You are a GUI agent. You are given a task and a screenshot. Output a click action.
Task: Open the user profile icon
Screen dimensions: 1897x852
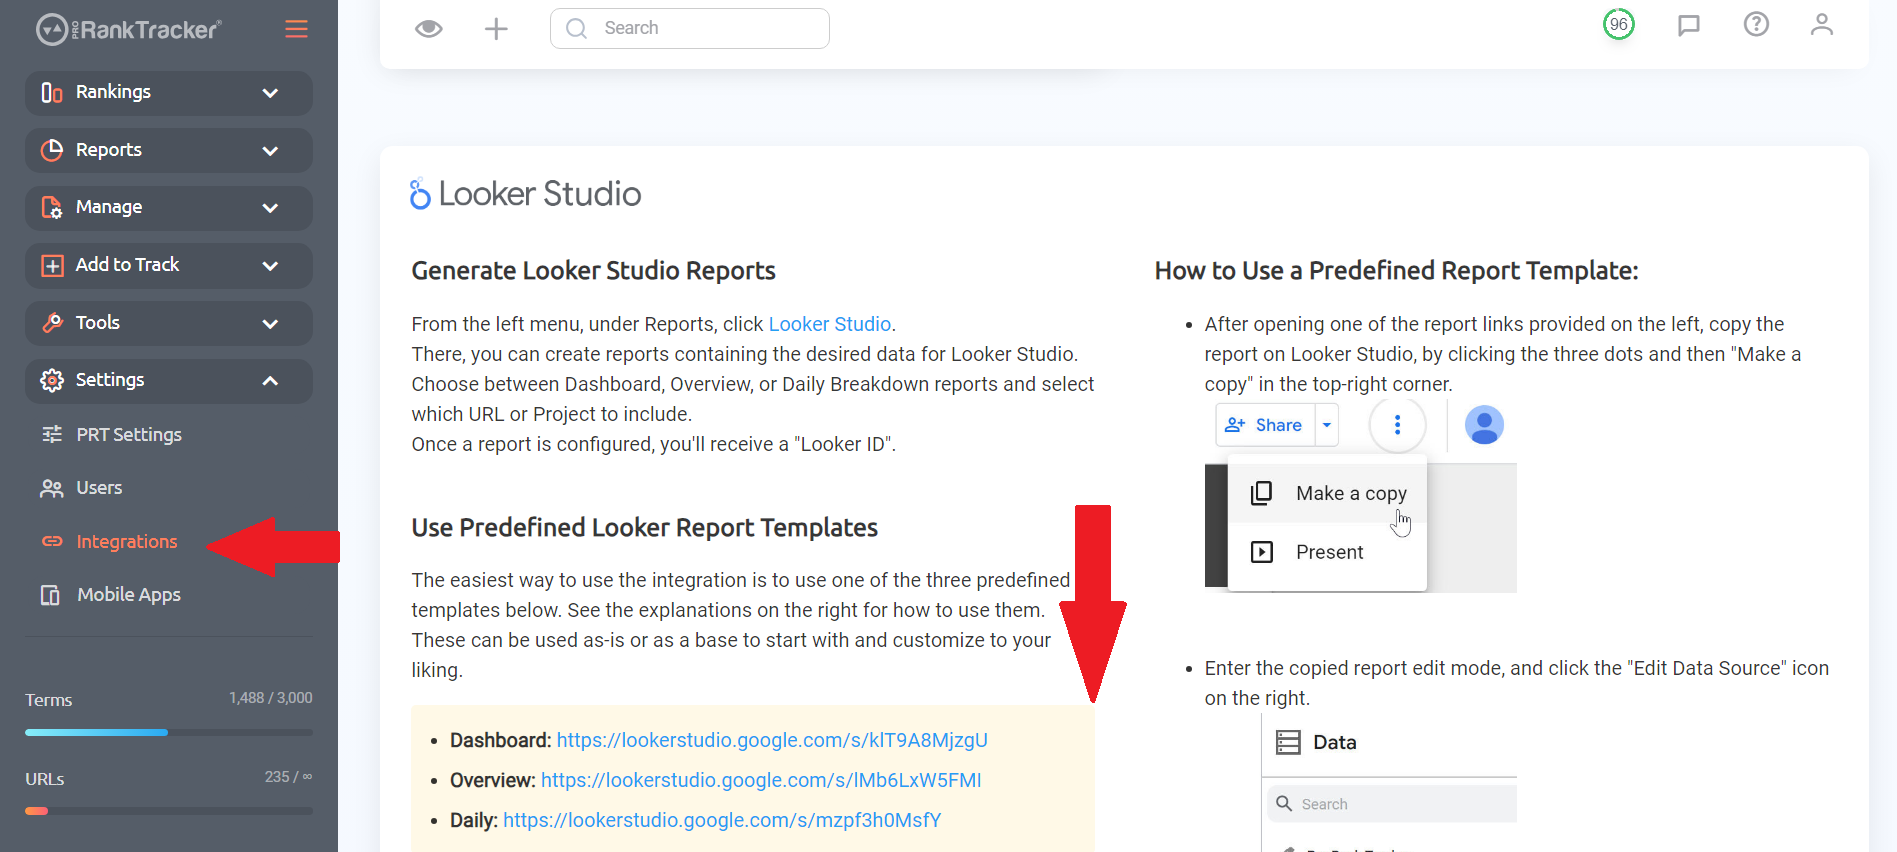1822,24
